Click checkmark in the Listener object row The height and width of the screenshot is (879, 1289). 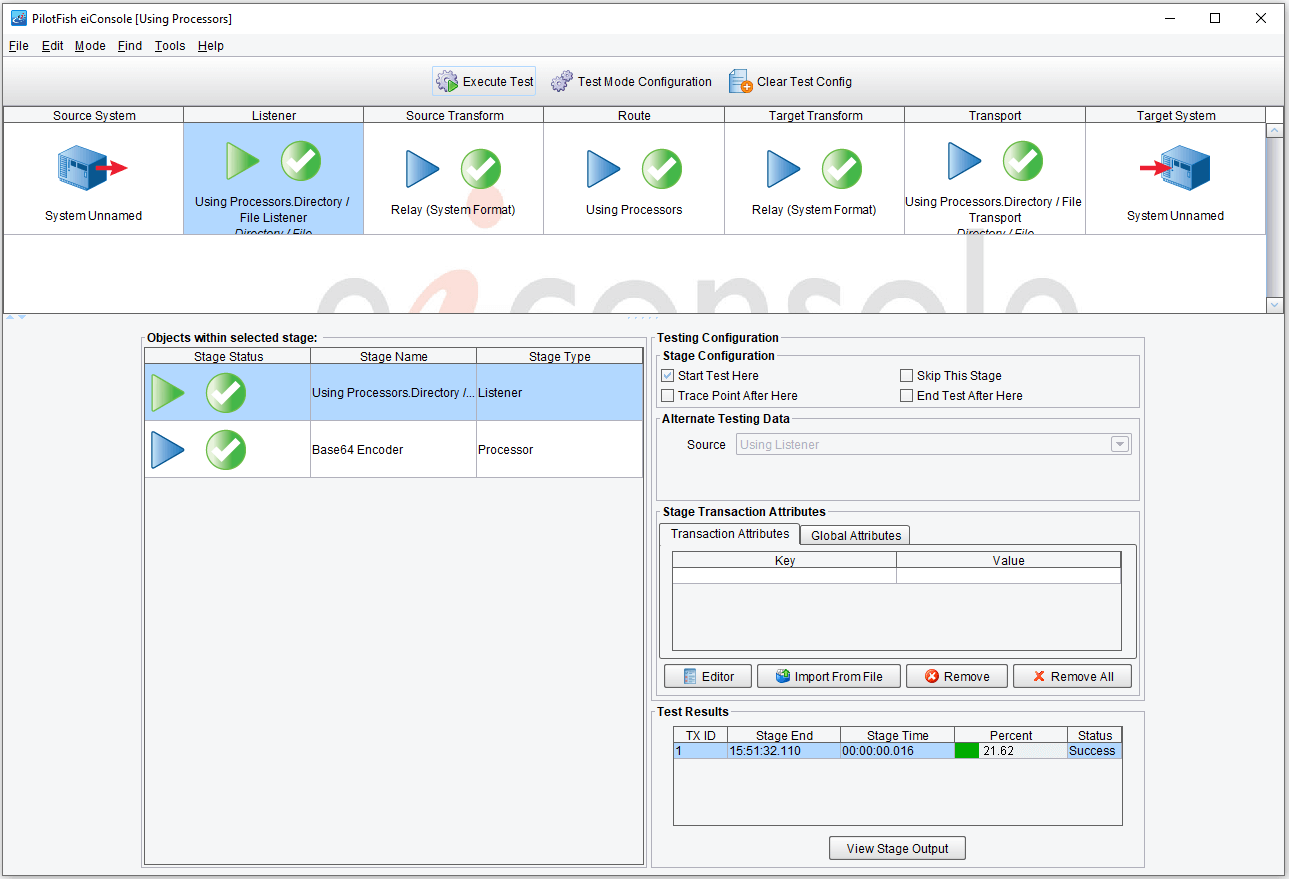tap(226, 393)
